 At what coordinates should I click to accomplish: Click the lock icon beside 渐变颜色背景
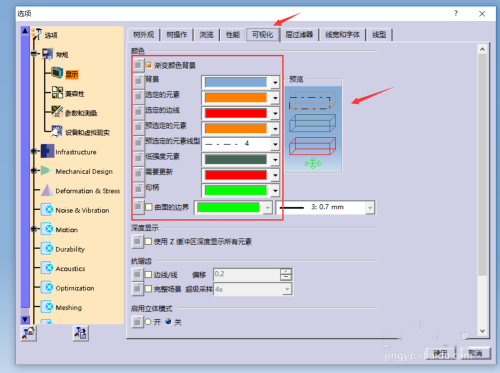(x=138, y=65)
